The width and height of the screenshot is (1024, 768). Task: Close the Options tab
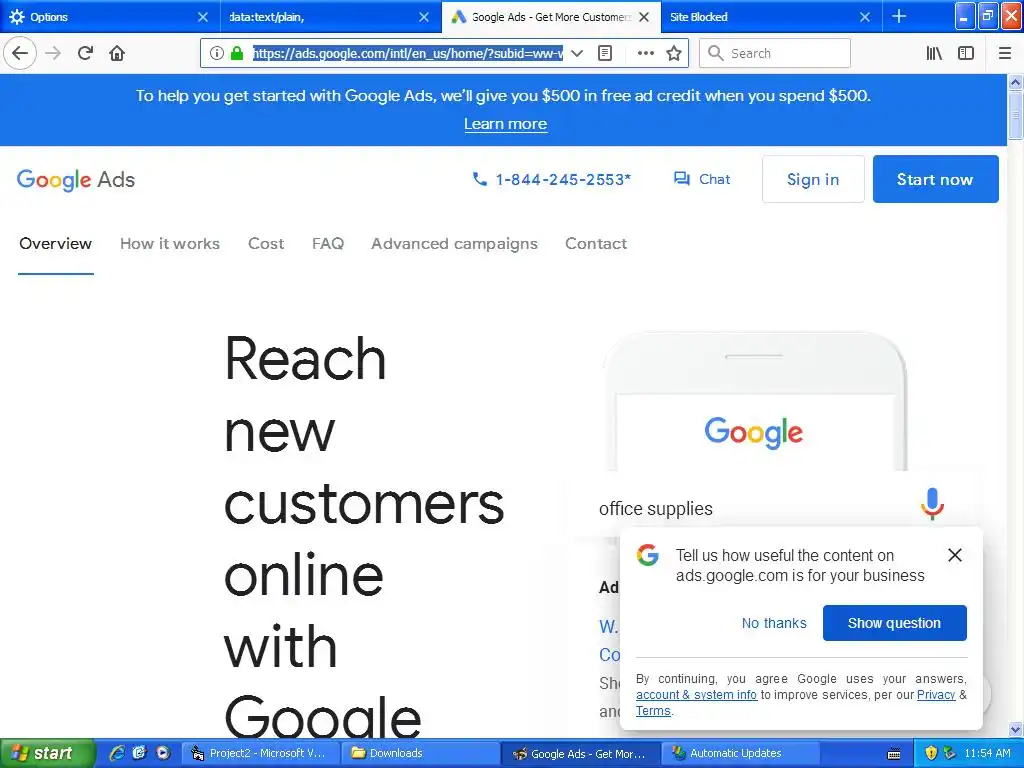203,17
